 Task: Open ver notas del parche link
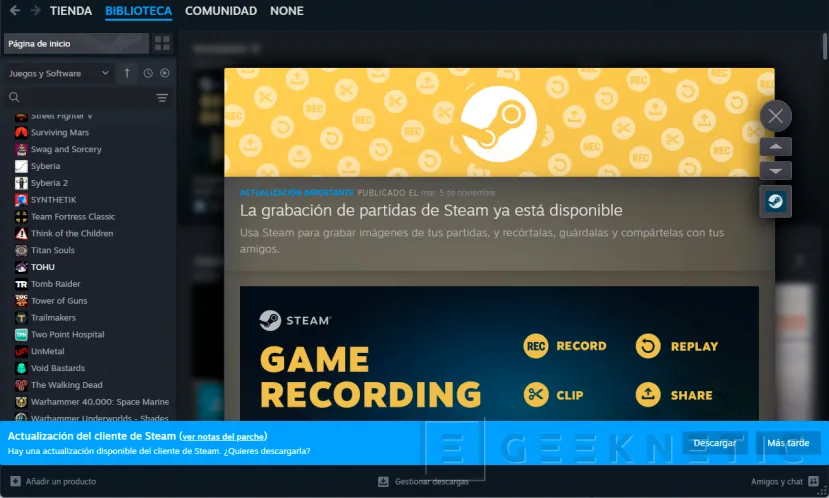pos(223,437)
